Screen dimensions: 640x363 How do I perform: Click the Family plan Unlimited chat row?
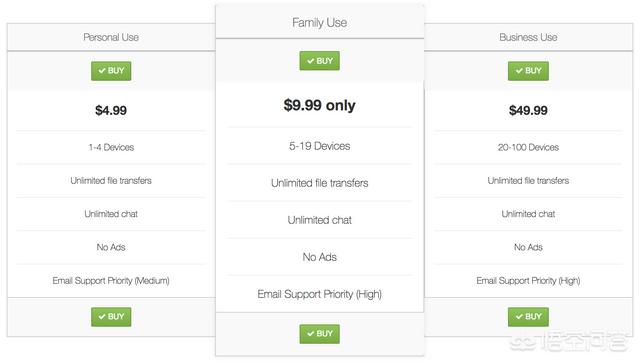320,220
